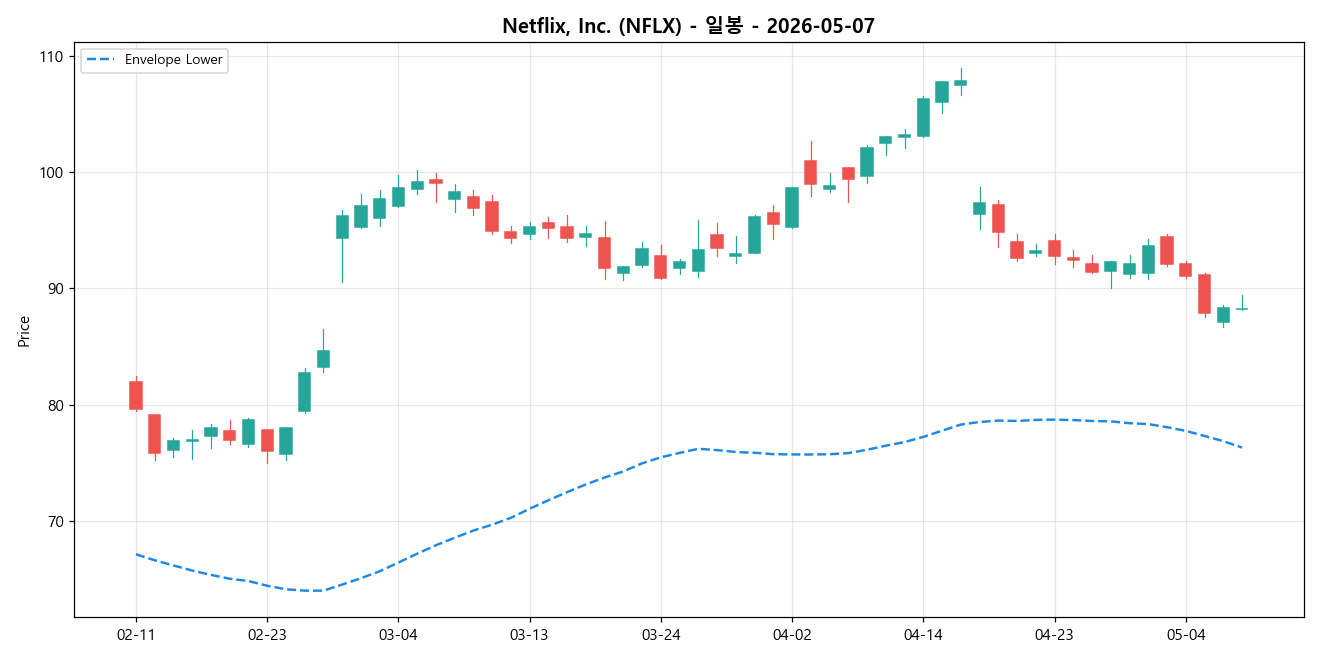The image size is (1320, 660).
Task: Click the 110 y-axis tick label
Action: (51, 57)
